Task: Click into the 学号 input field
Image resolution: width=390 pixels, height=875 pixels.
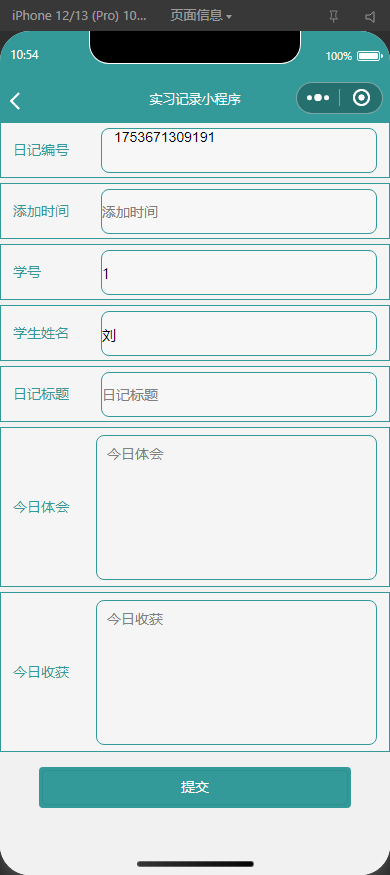Action: pyautogui.click(x=239, y=272)
